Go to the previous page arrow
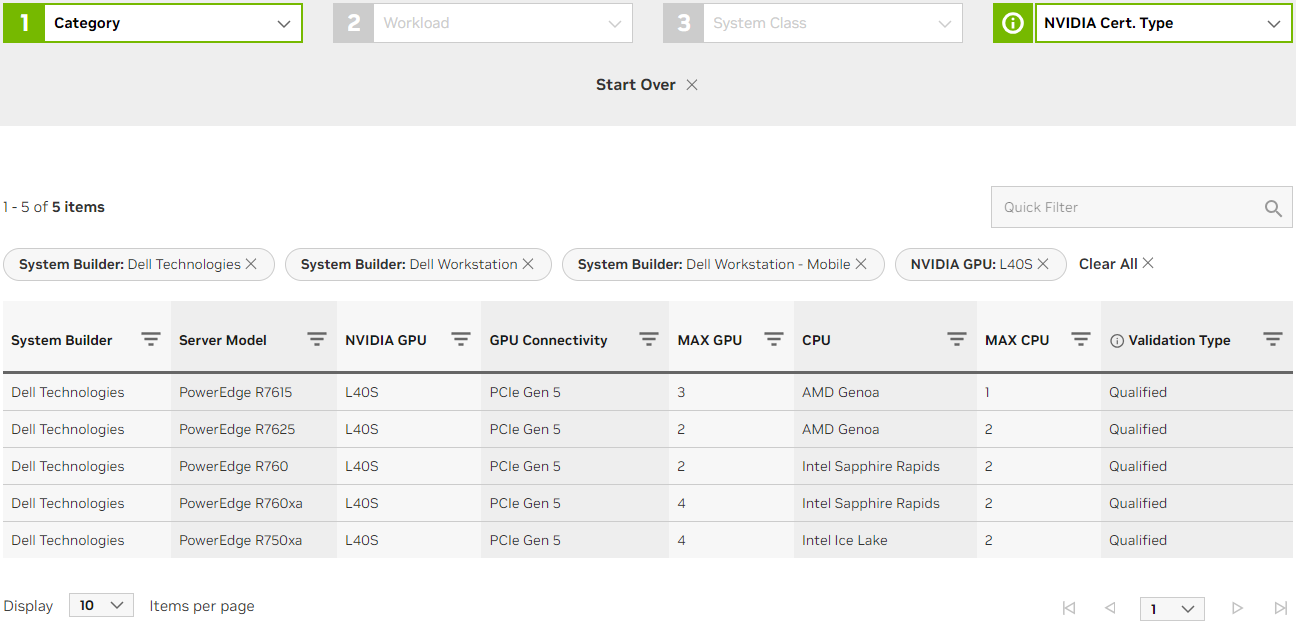Image resolution: width=1296 pixels, height=626 pixels. pyautogui.click(x=1110, y=608)
